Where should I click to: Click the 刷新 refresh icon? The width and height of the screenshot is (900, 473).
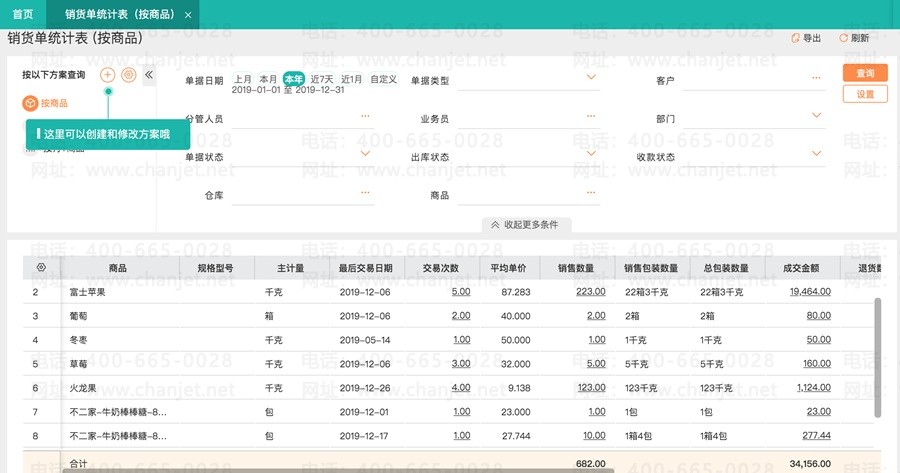[x=843, y=38]
